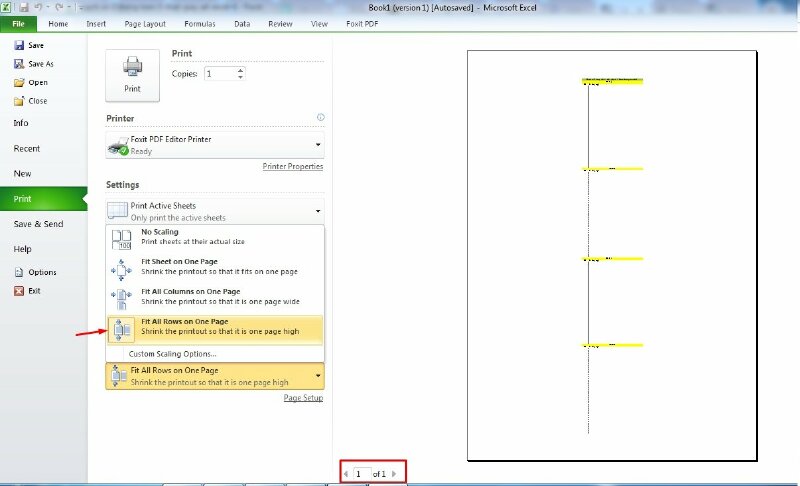Increase copies with the up spinner arrow
This screenshot has width=800, height=486.
(x=240, y=70)
